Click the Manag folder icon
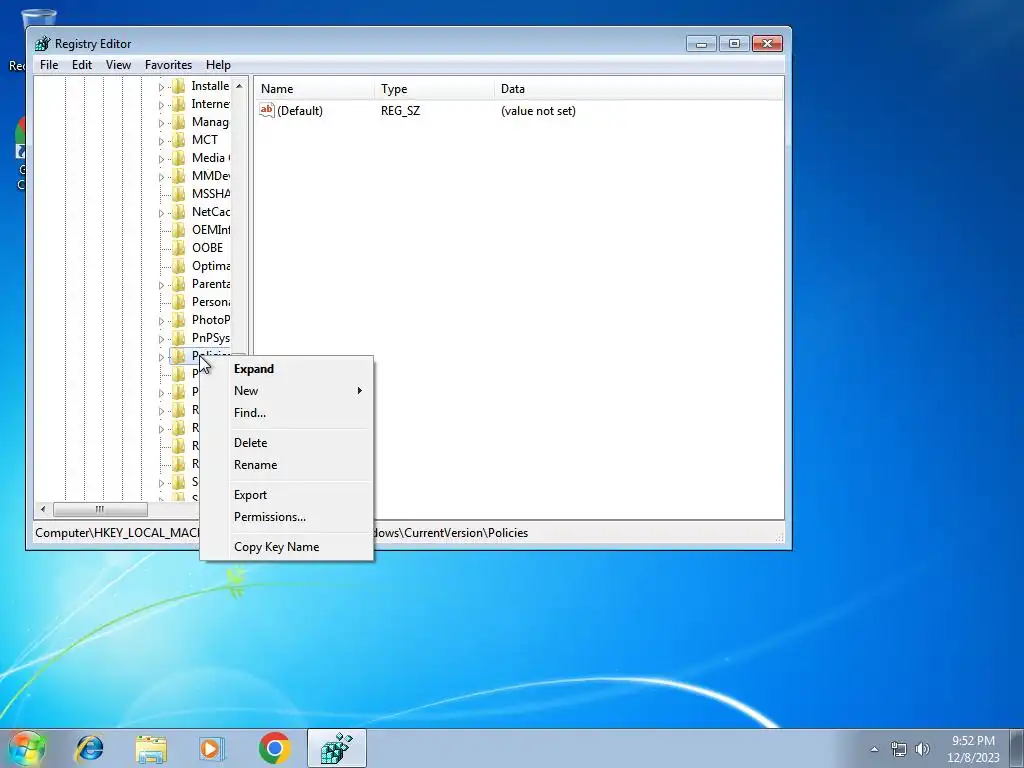 [x=178, y=122]
